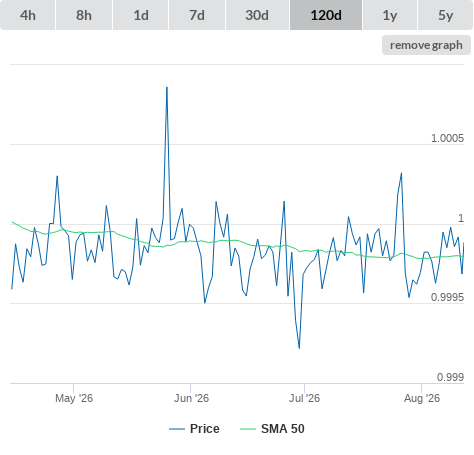Screen dimensions: 474x455
Task: Toggle the SMA 50 legend label
Action: [x=283, y=429]
